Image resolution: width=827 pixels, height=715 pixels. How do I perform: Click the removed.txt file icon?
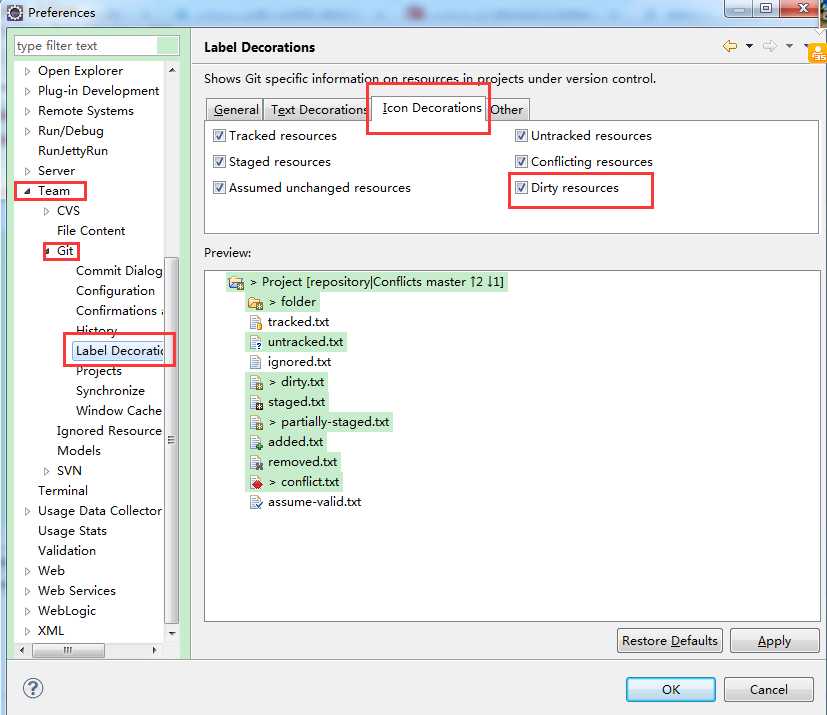tap(256, 462)
